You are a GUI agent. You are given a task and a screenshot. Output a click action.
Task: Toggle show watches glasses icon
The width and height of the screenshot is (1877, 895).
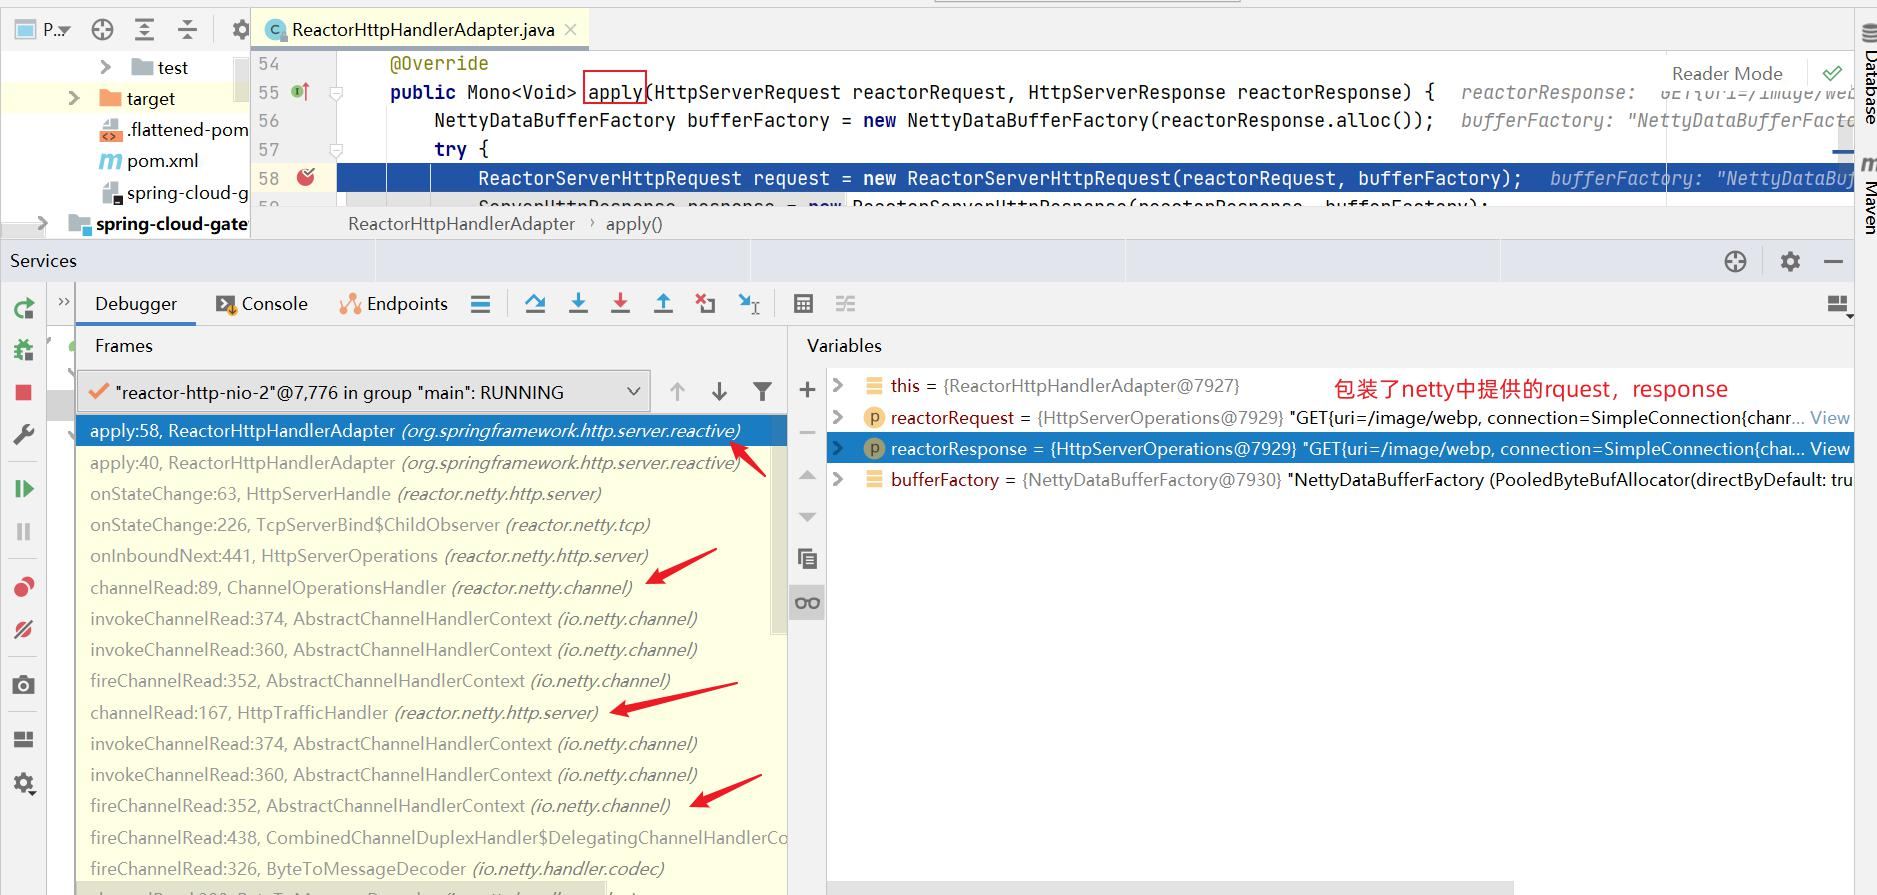click(807, 603)
